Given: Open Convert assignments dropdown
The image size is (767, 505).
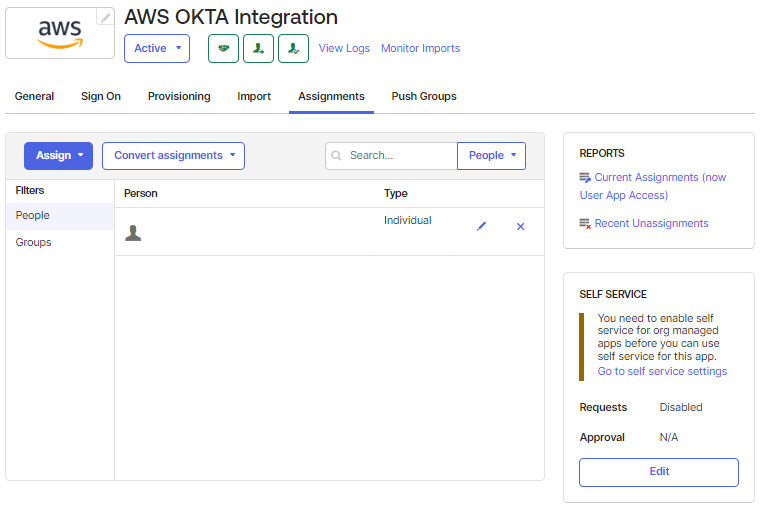Looking at the screenshot, I should [x=173, y=156].
